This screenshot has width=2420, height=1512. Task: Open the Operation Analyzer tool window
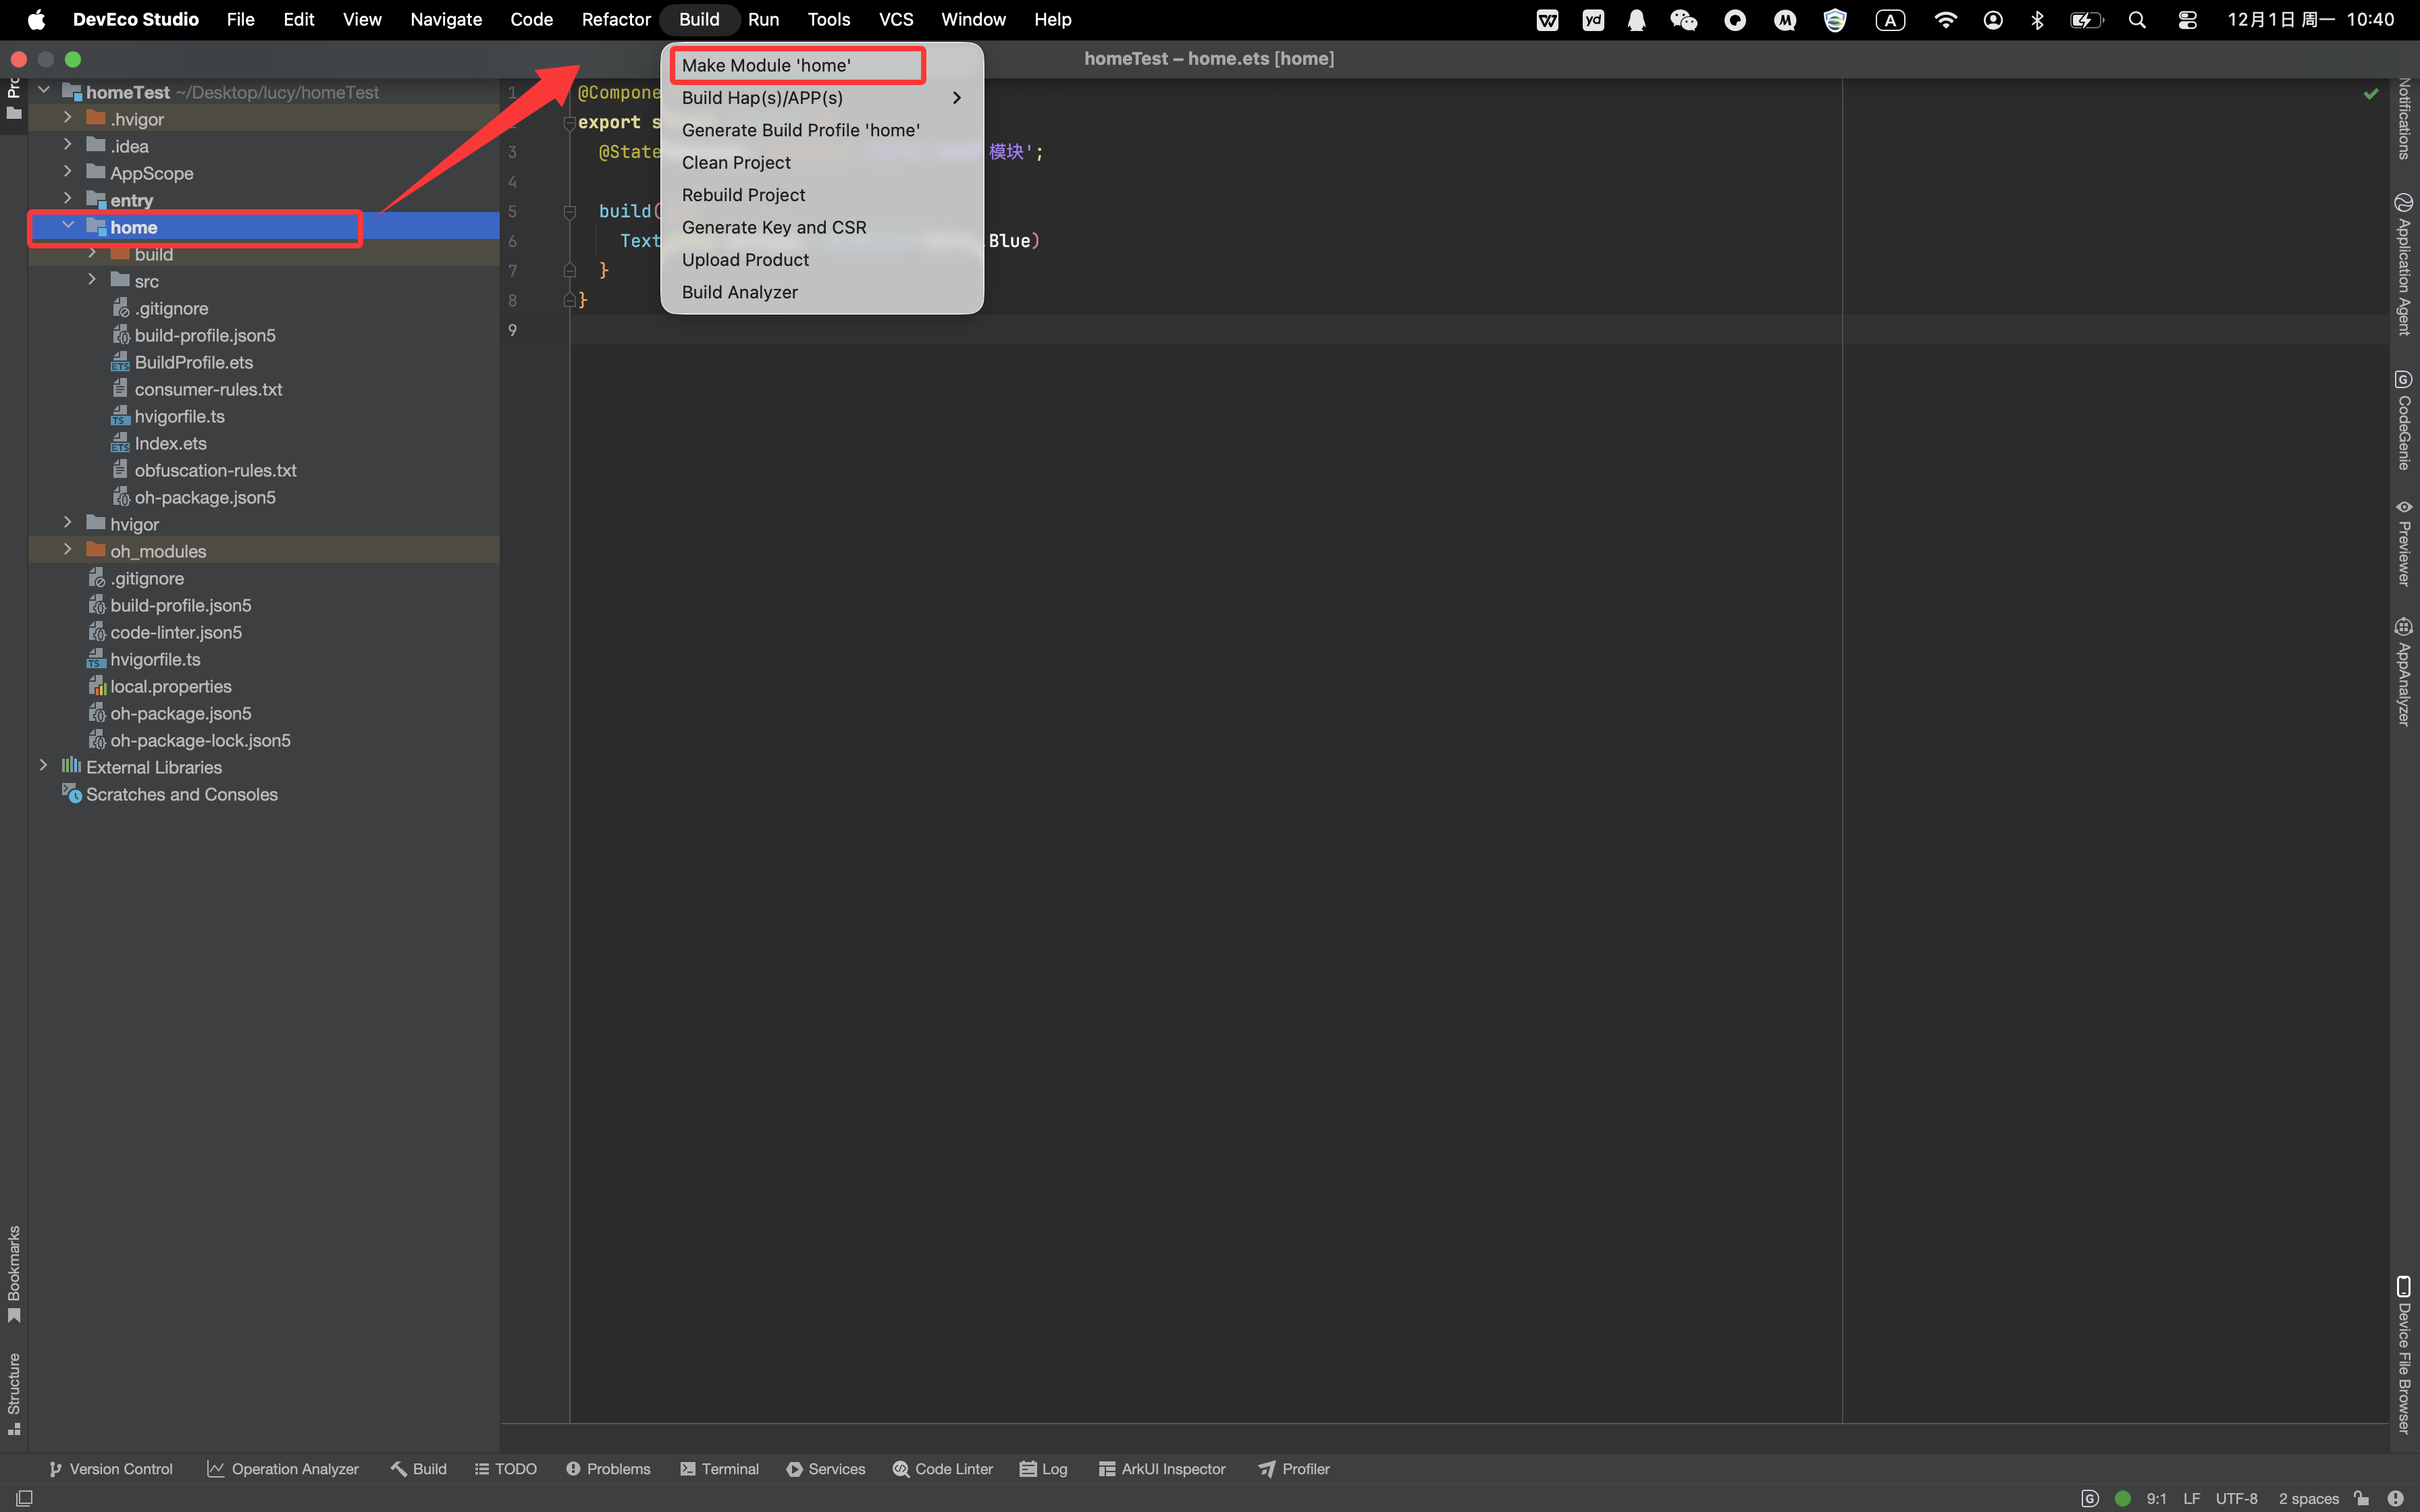point(283,1468)
